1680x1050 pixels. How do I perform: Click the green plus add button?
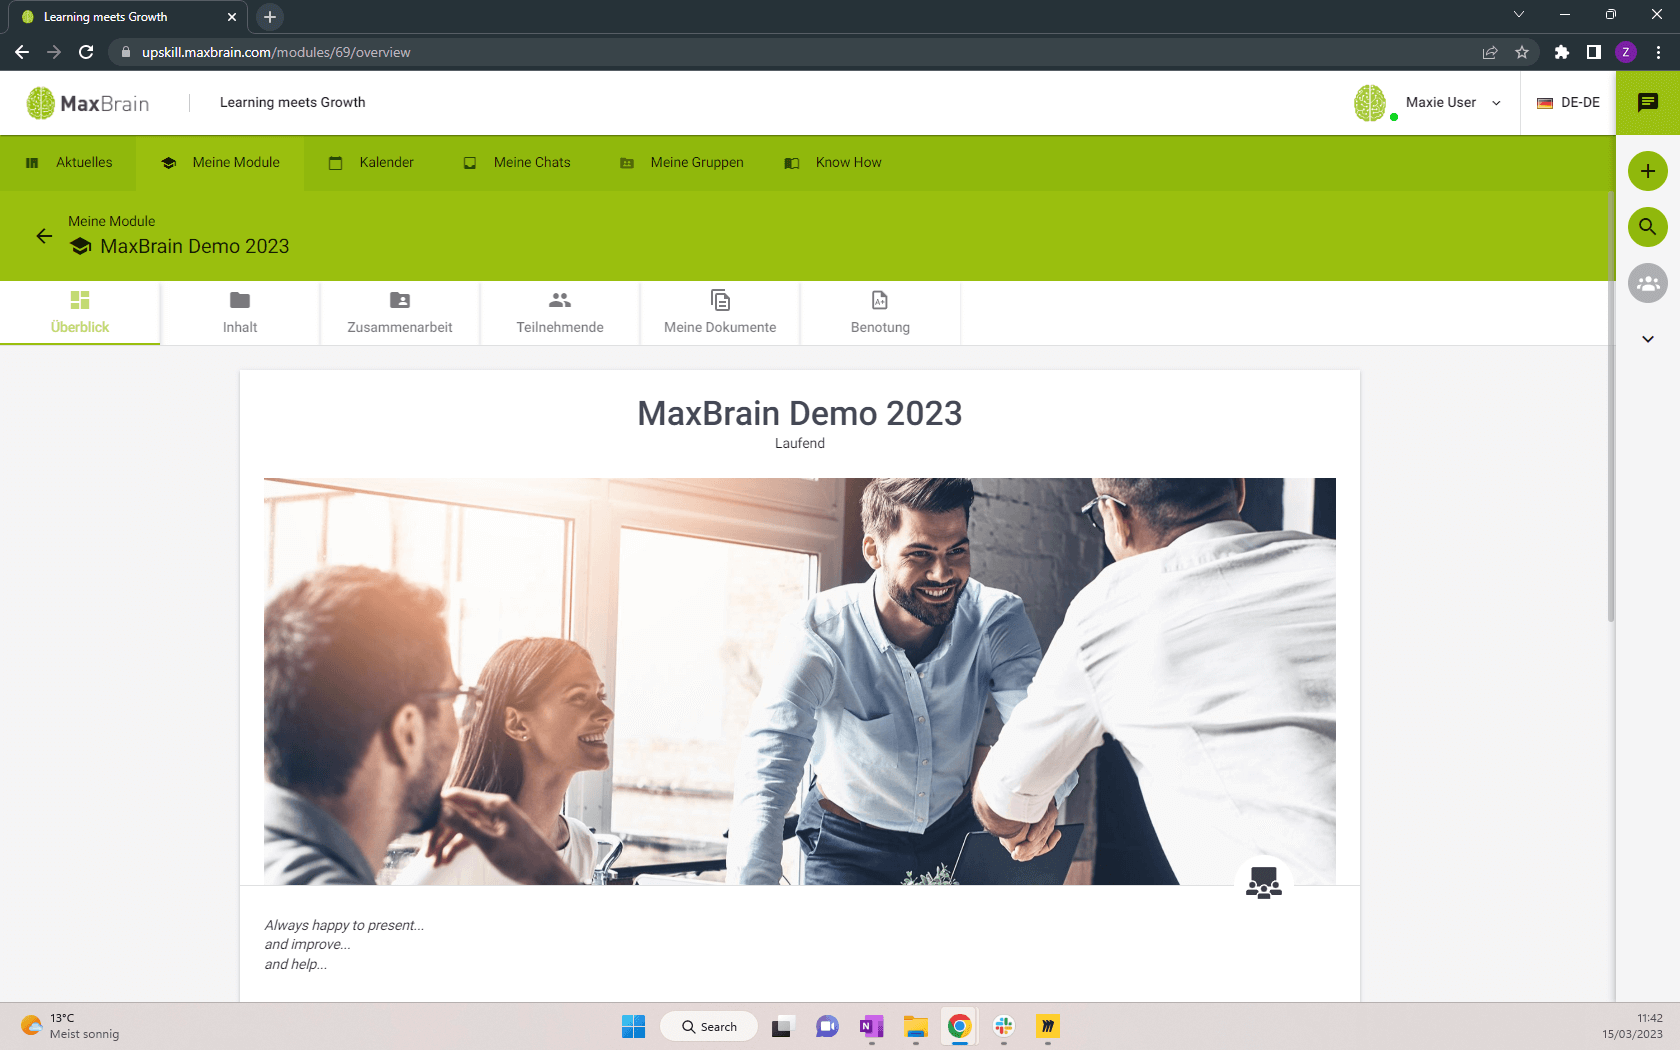pos(1648,171)
